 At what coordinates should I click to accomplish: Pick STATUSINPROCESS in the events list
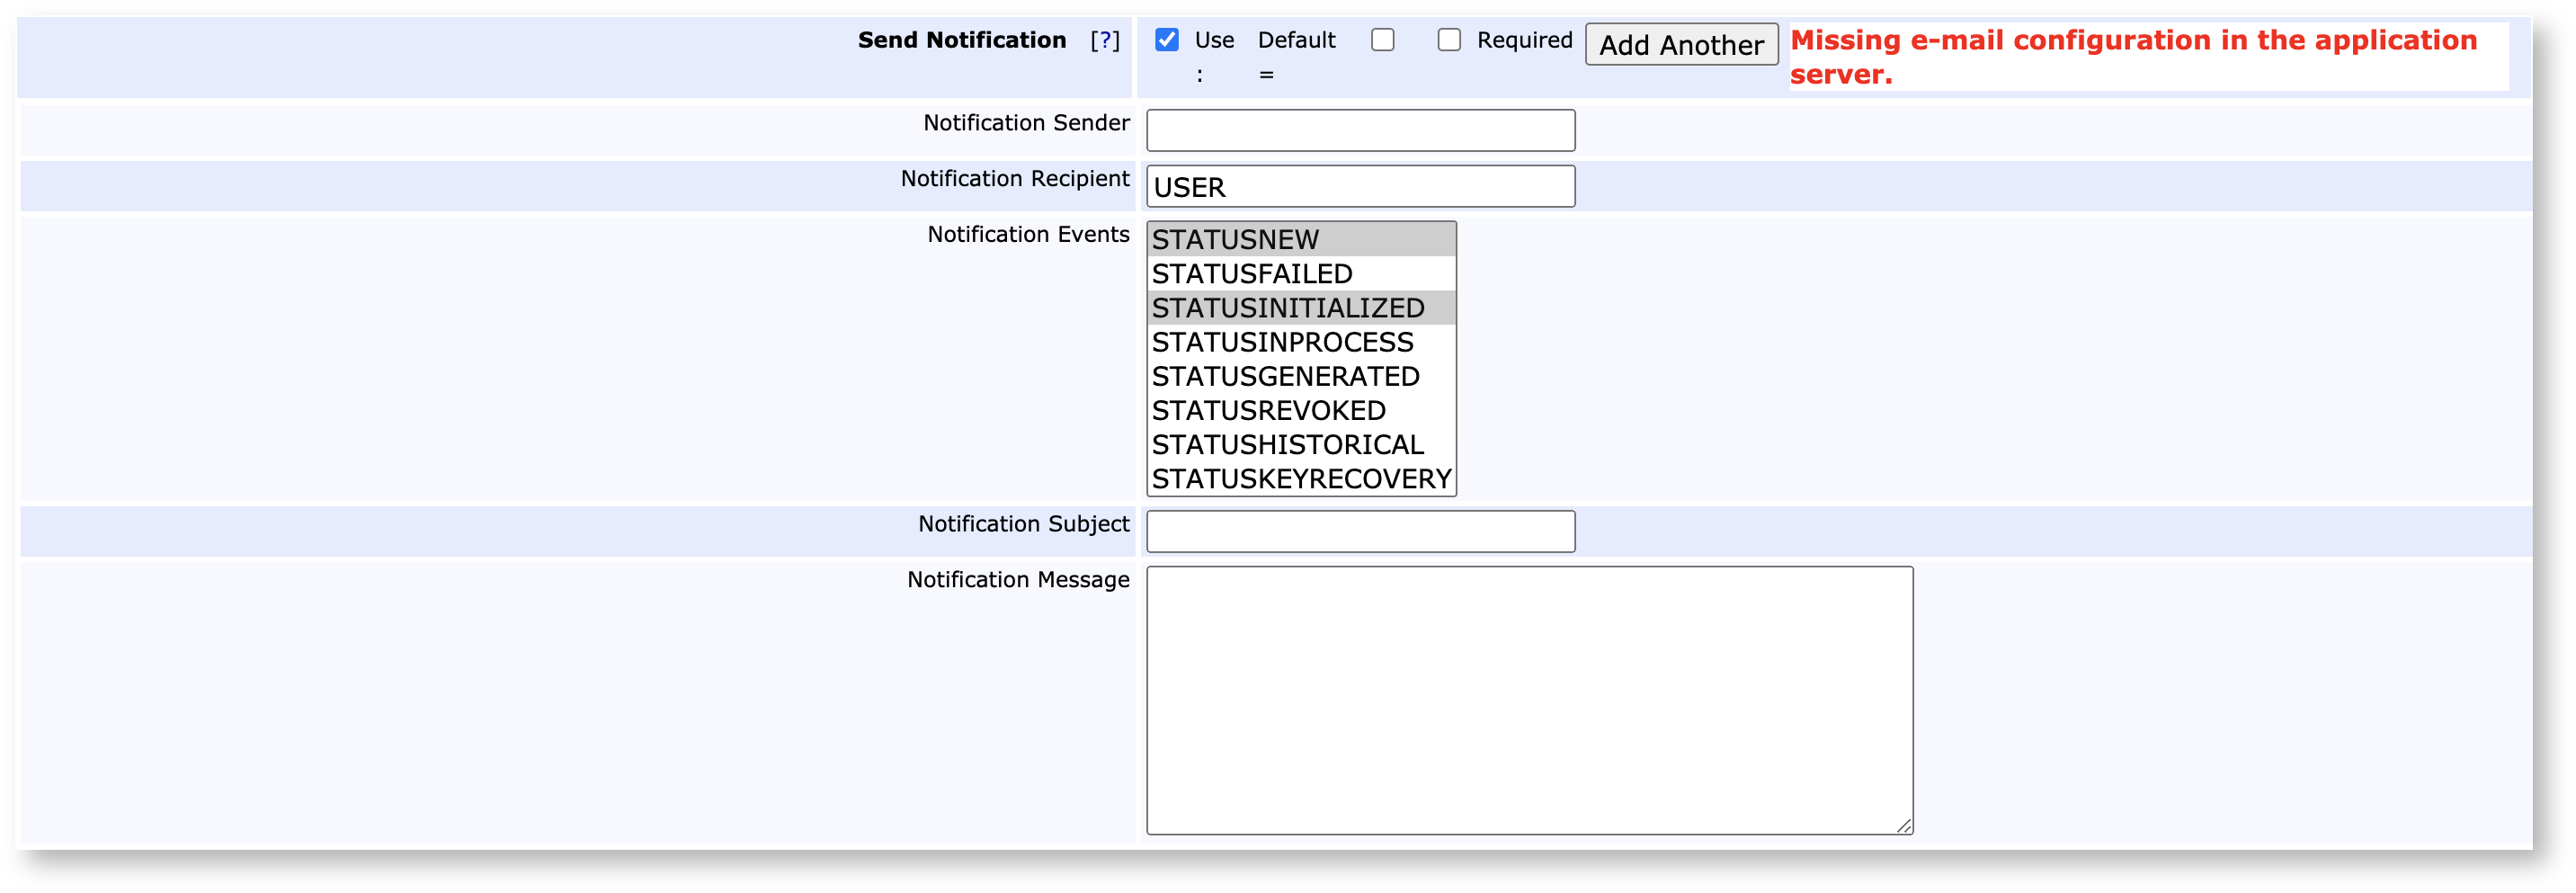1300,342
